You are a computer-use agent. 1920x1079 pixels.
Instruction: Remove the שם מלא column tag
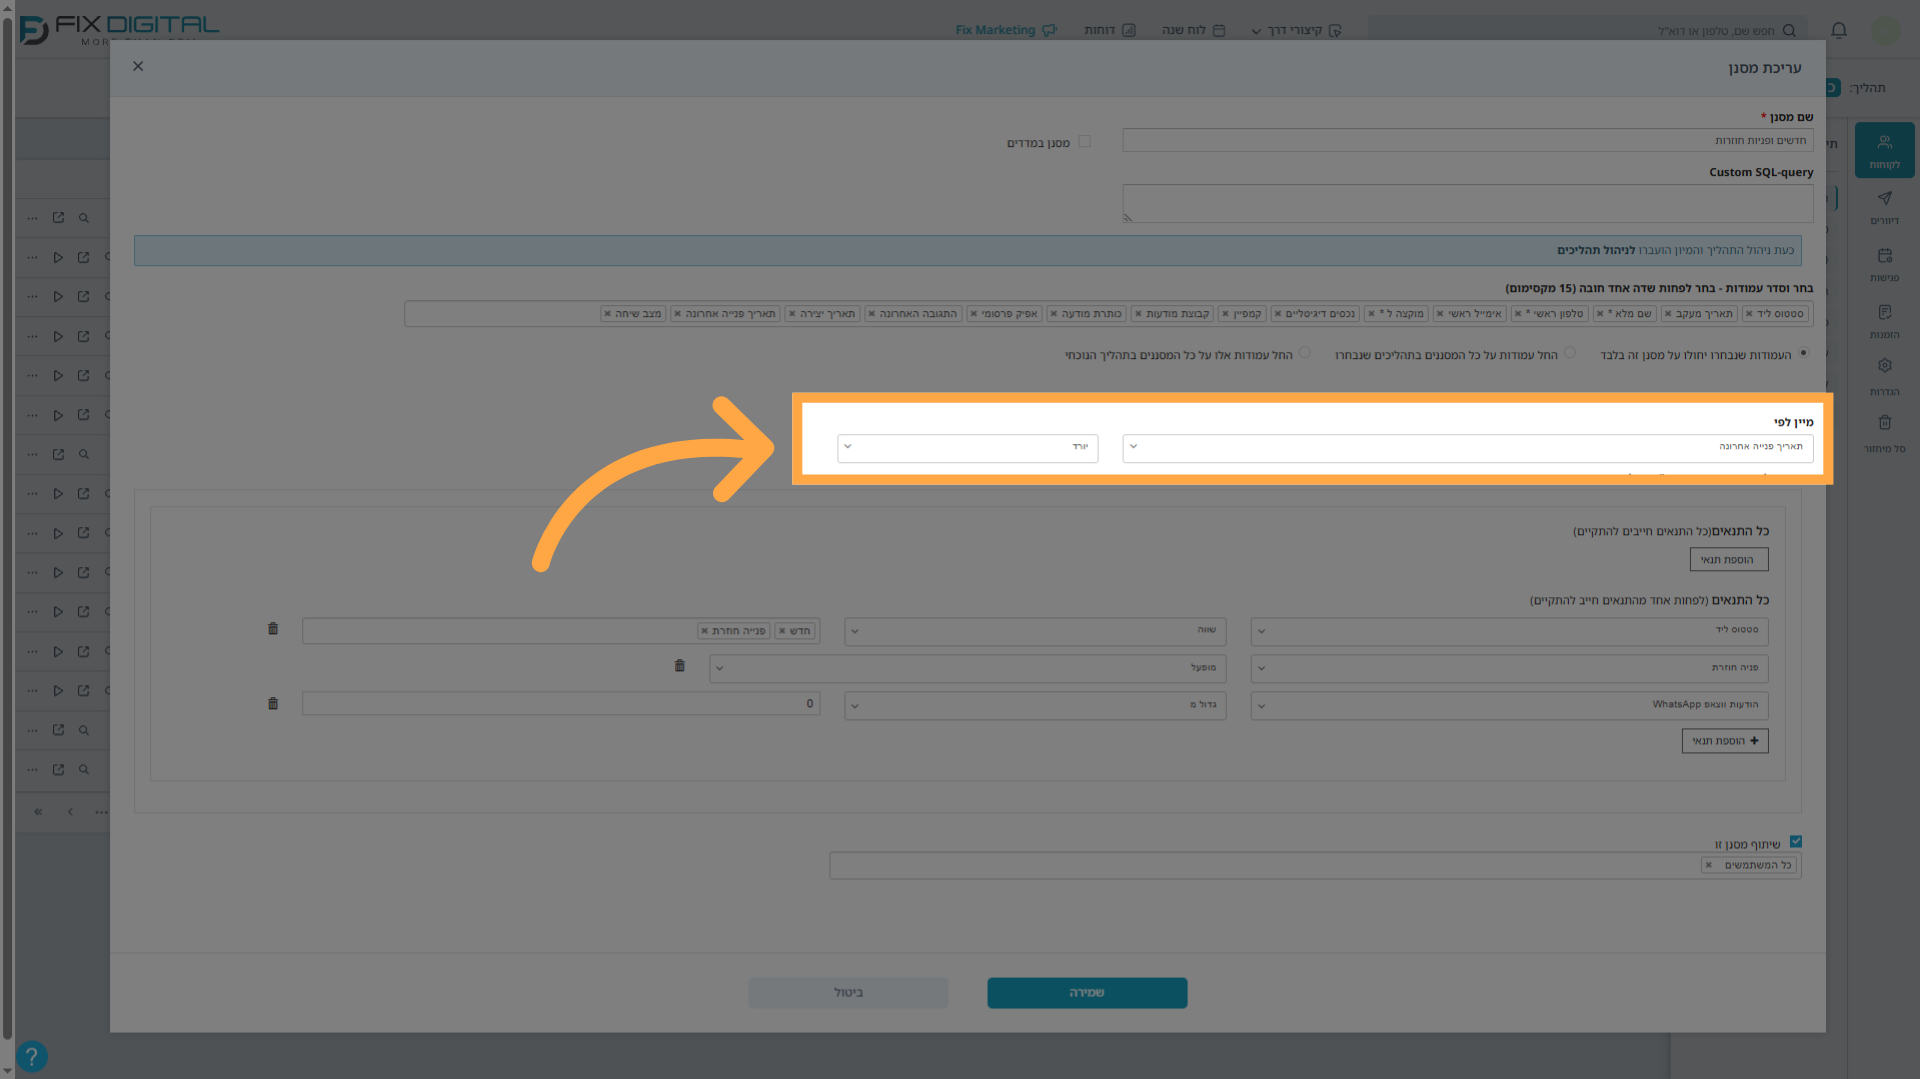coord(1600,314)
